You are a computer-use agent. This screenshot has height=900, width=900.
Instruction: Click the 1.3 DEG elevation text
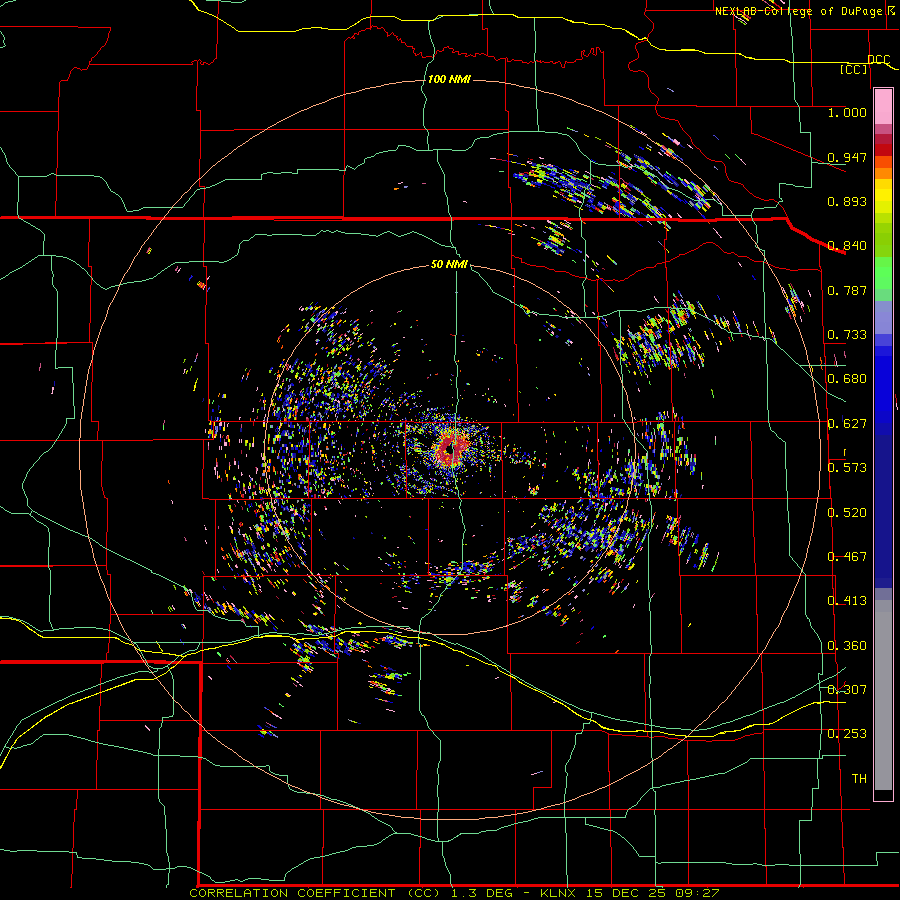point(483,893)
